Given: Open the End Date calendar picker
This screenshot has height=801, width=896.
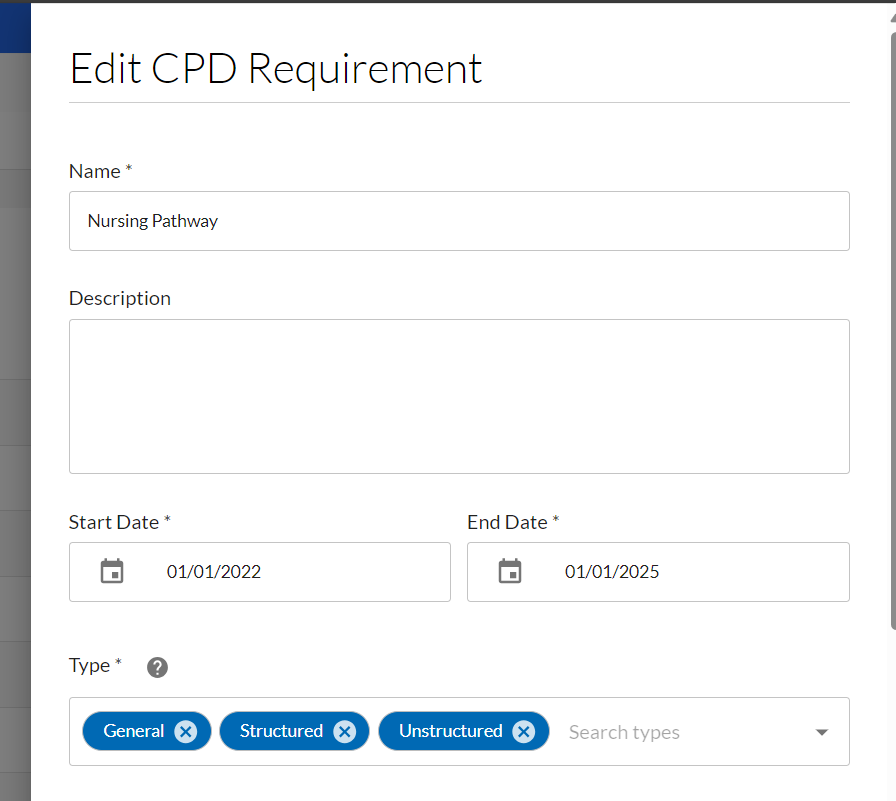Looking at the screenshot, I should coord(510,571).
